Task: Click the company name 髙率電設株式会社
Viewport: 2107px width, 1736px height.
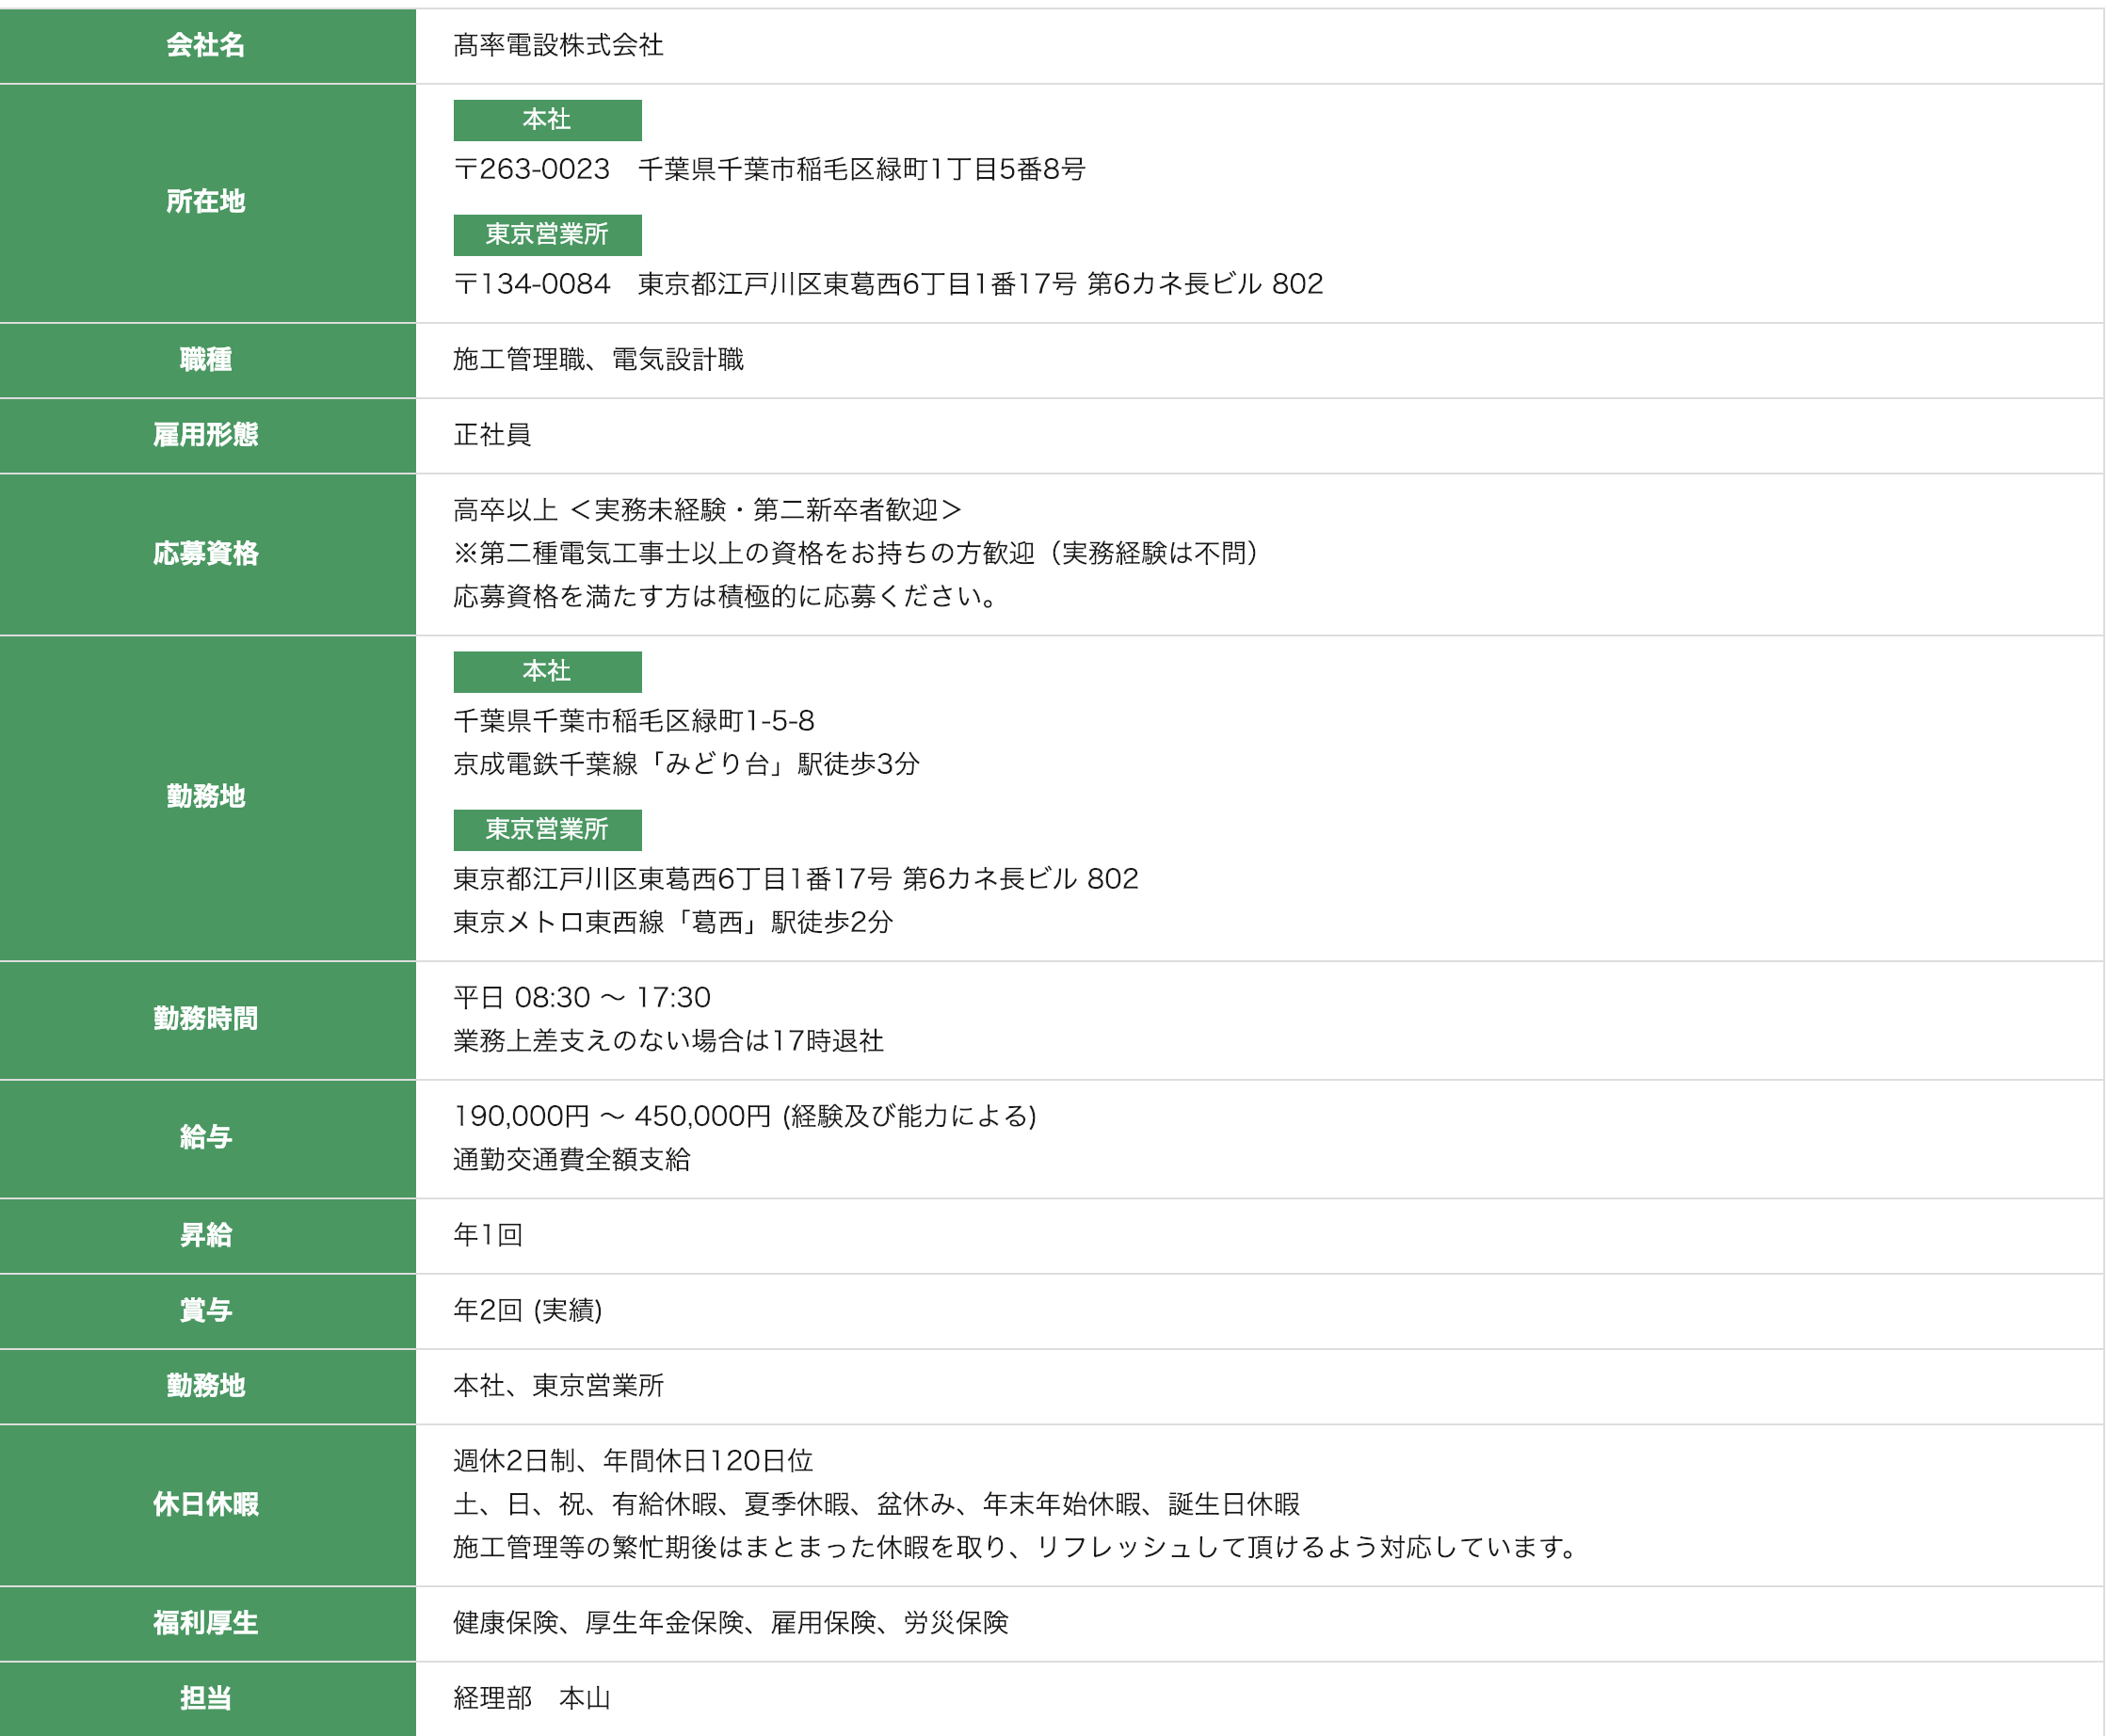Action: (x=557, y=45)
